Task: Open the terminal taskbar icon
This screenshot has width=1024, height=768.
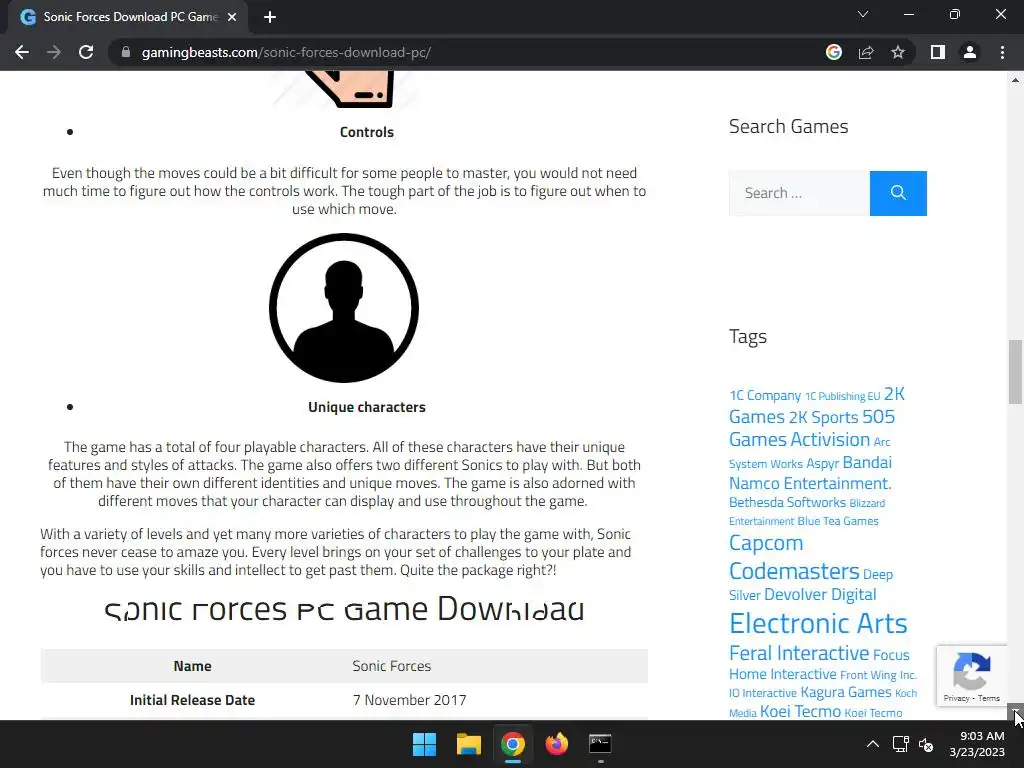Action: (600, 744)
